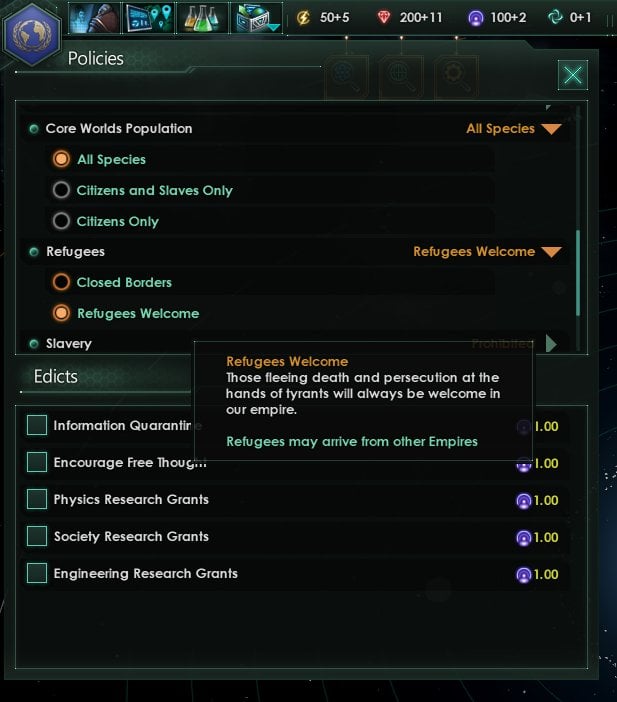The height and width of the screenshot is (702, 617).
Task: Click the energy credits lightning icon
Action: [304, 17]
